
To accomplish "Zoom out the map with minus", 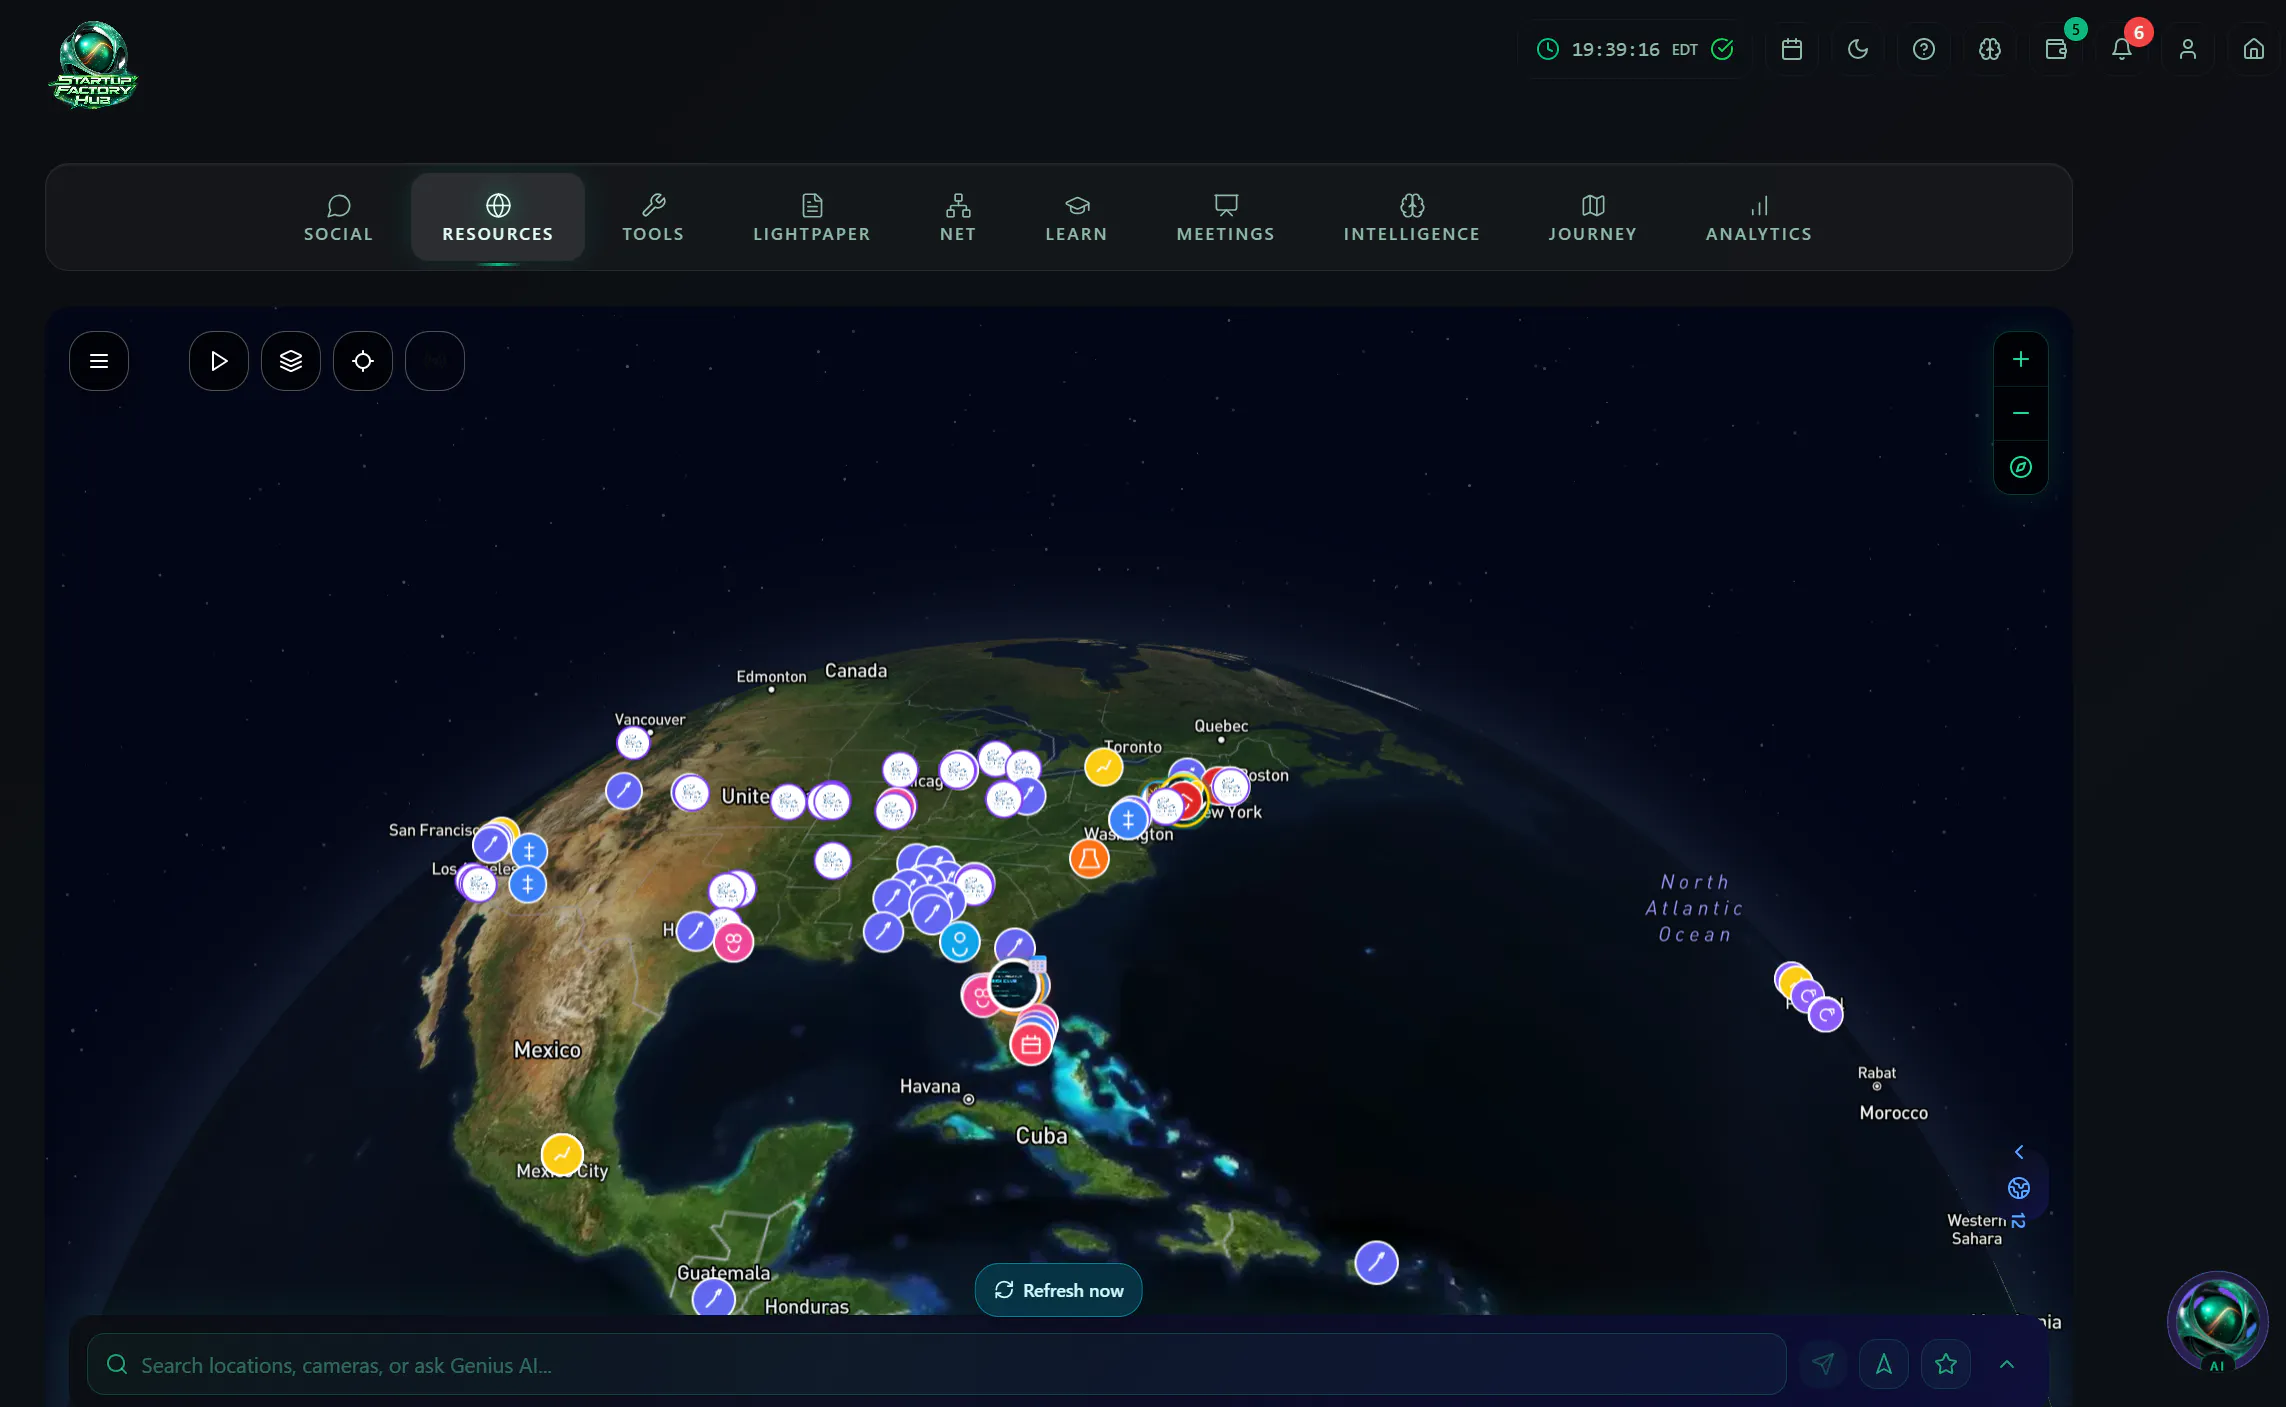I will pyautogui.click(x=2020, y=413).
